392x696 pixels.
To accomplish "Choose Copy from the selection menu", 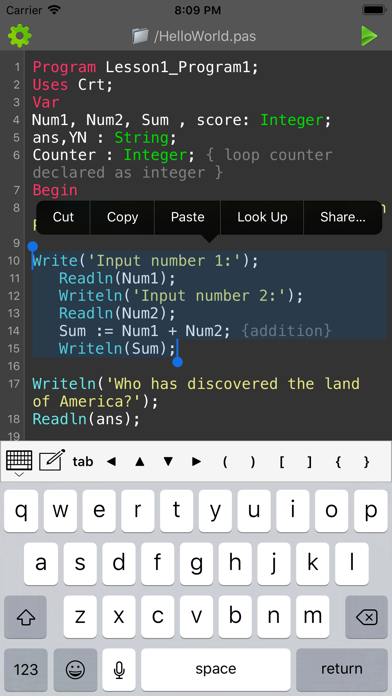I will click(122, 217).
